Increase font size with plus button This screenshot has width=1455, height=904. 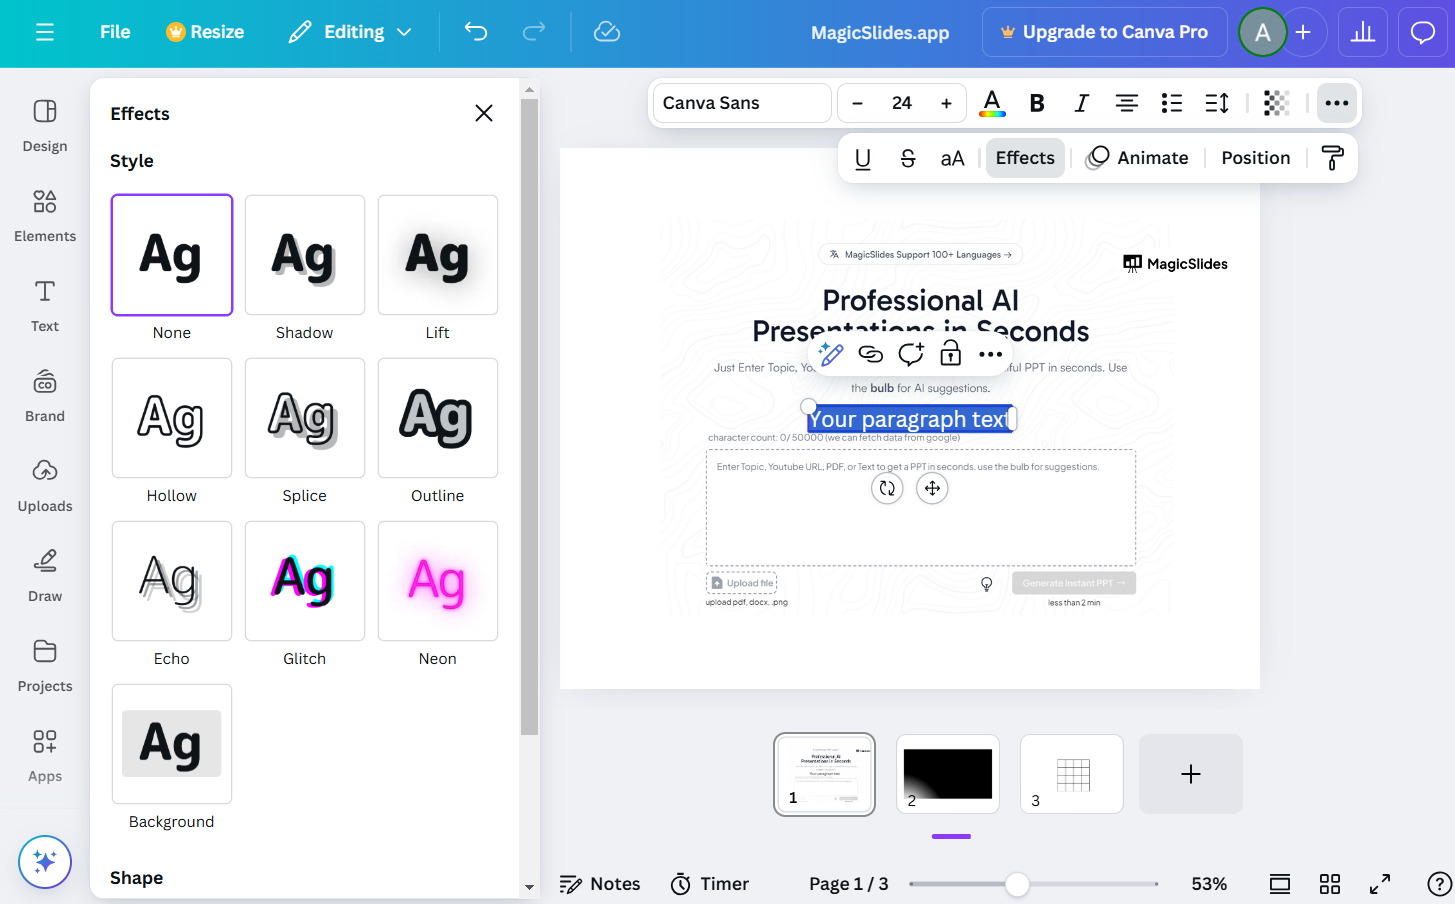pos(946,103)
